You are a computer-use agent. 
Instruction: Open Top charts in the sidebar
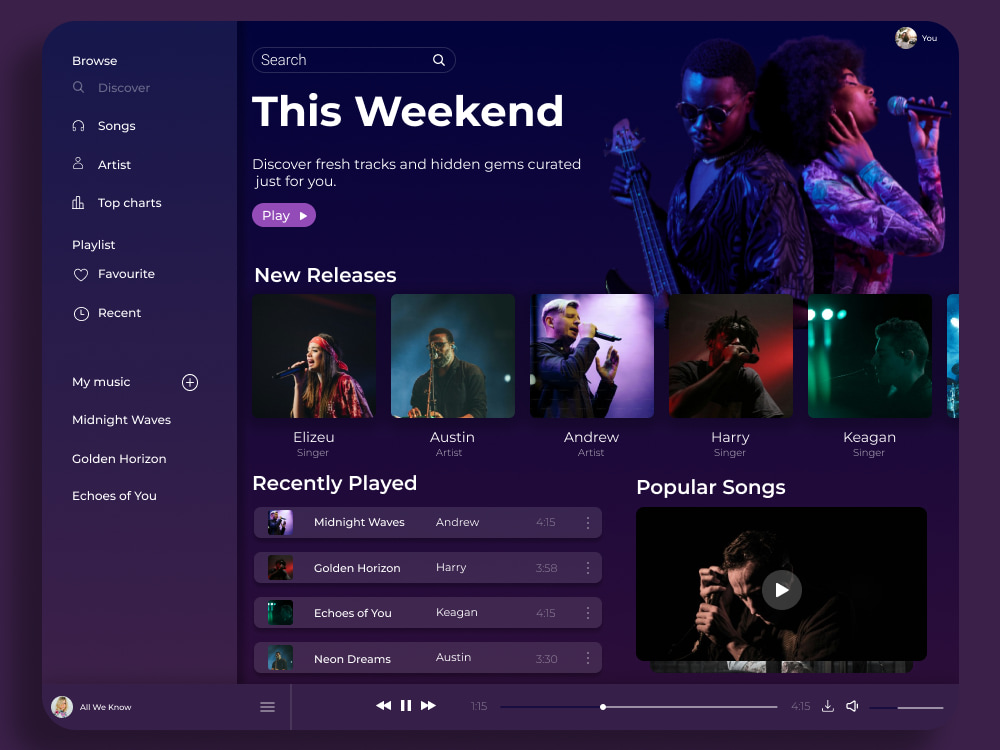tap(129, 203)
